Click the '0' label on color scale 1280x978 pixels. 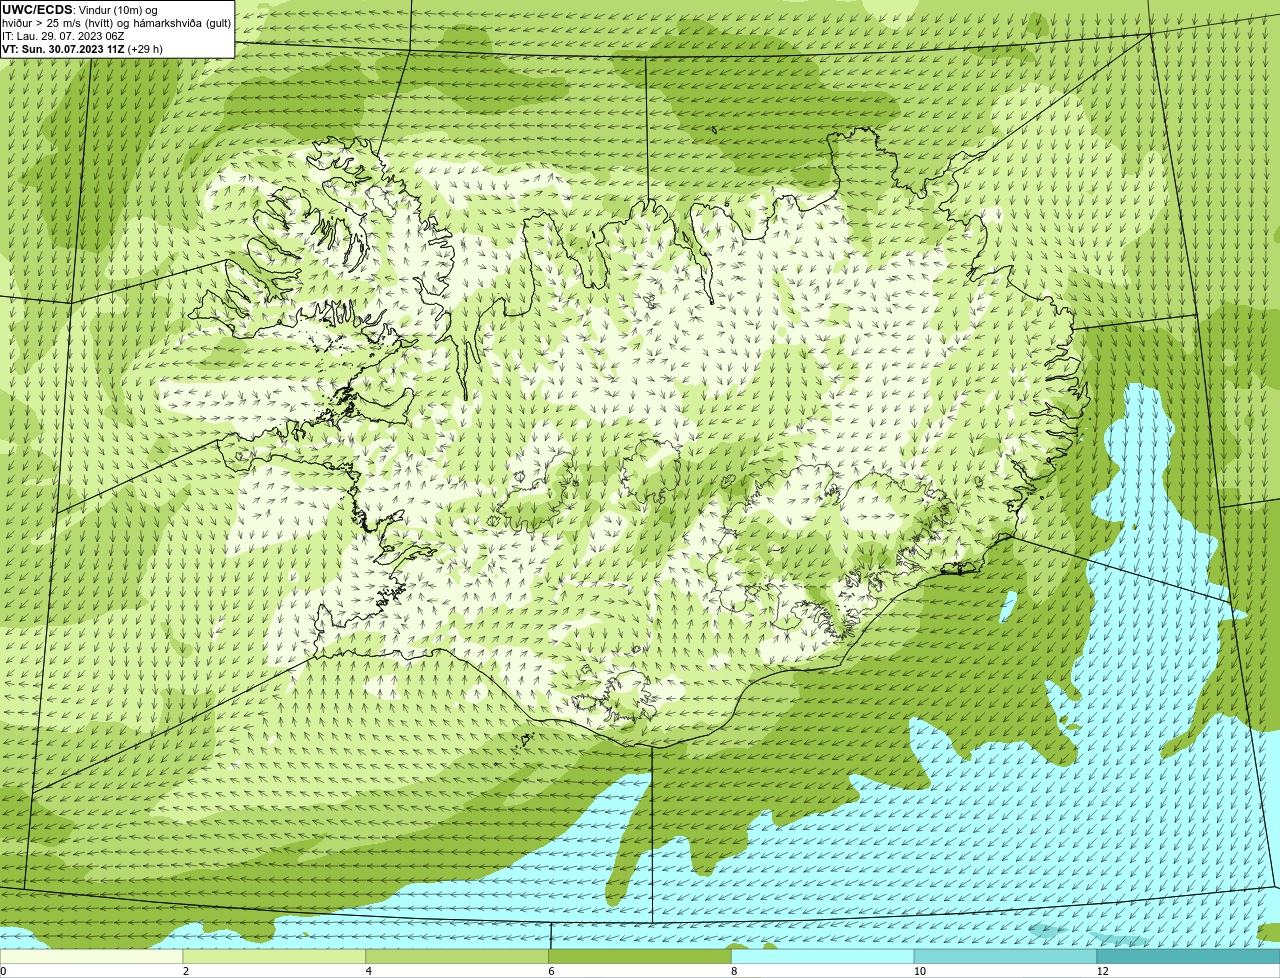click(x=4, y=971)
